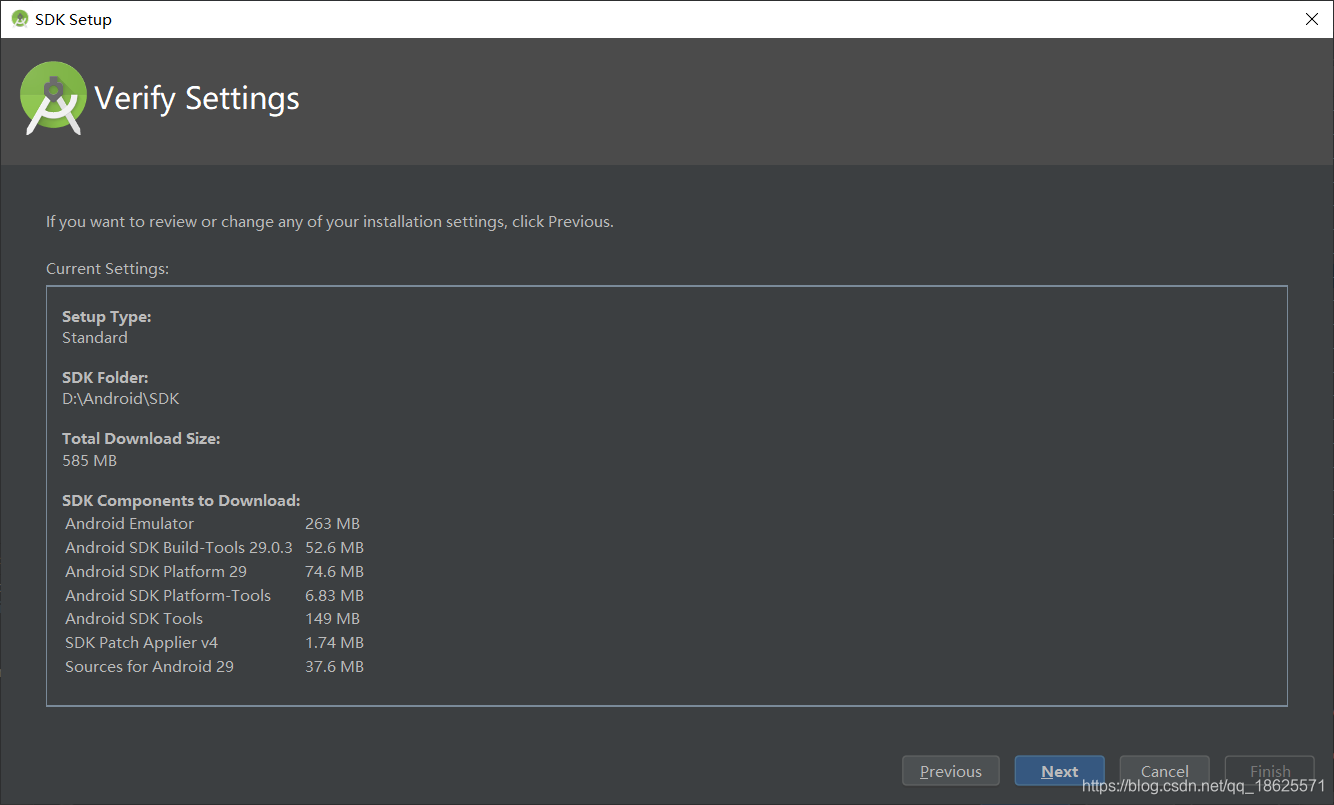Click the 585 MB total download value
1334x805 pixels.
coord(89,461)
